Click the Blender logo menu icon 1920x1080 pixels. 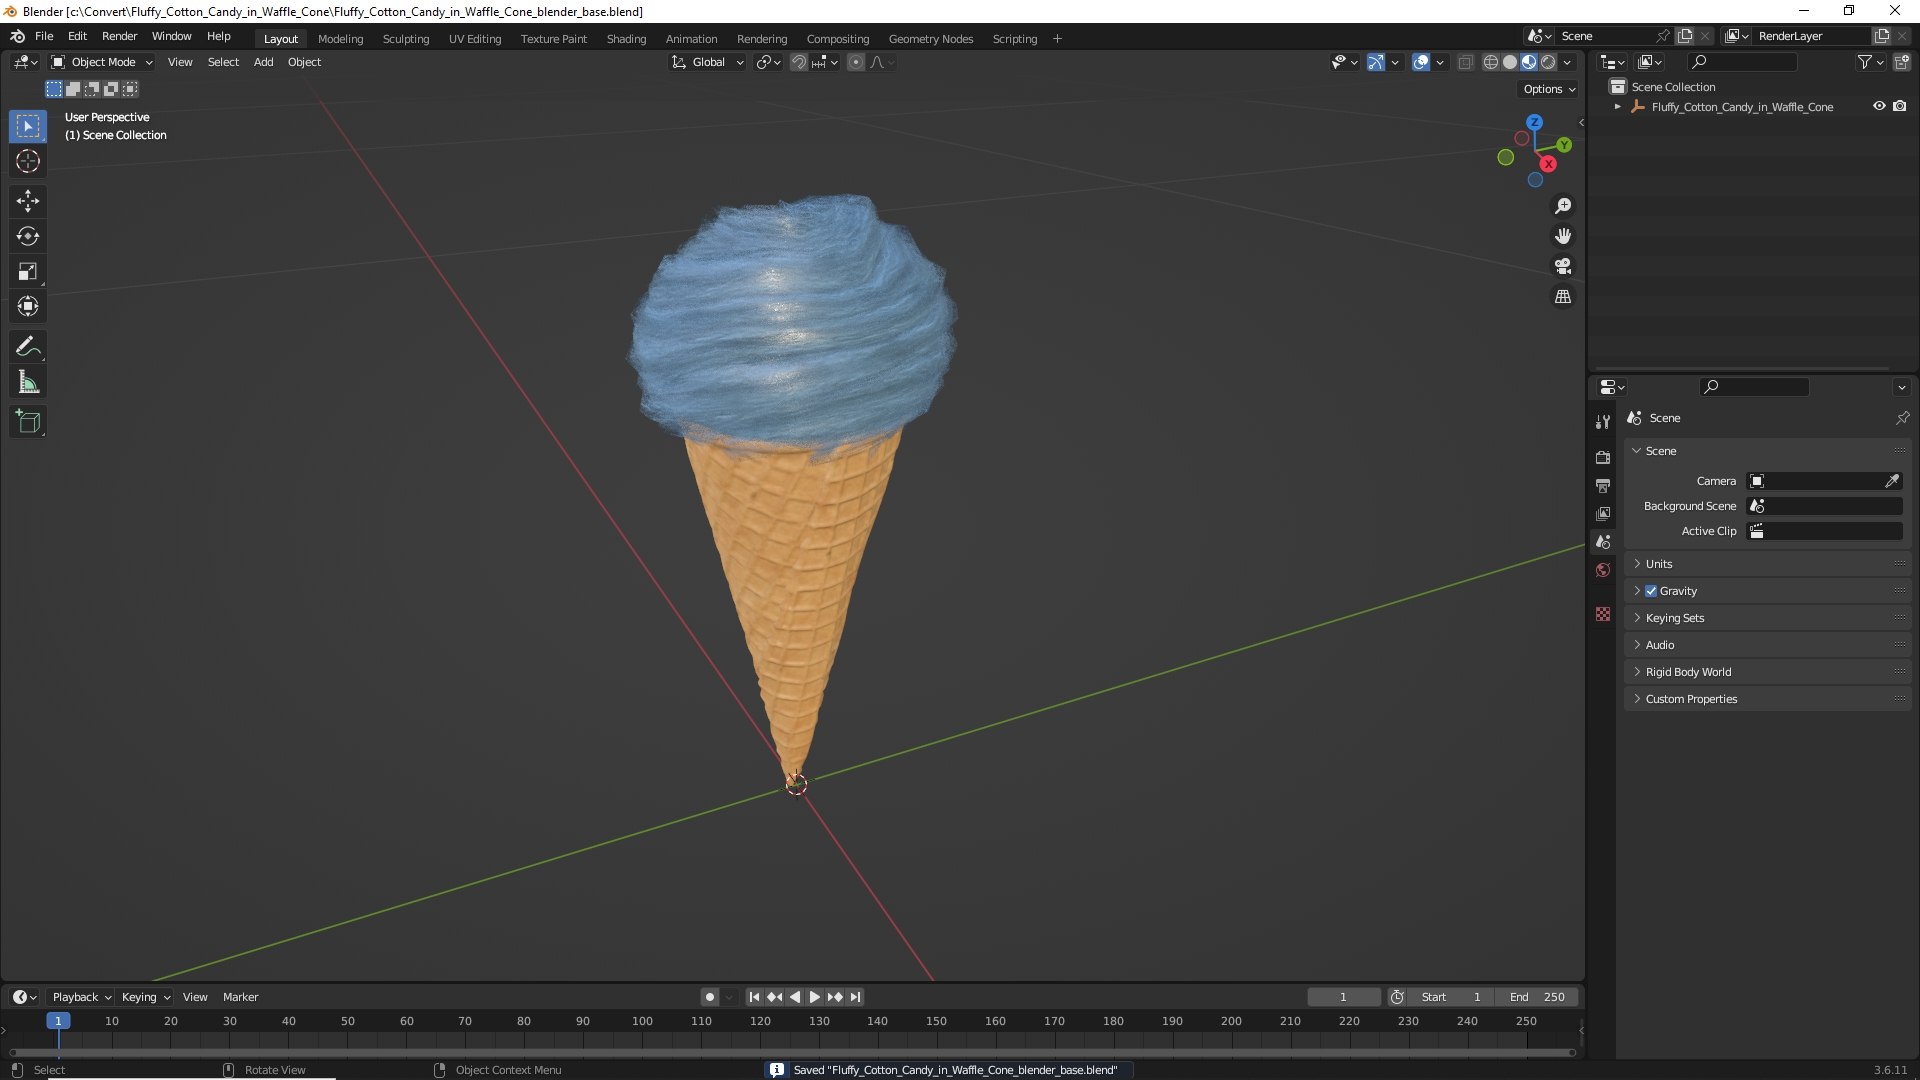pos(17,36)
